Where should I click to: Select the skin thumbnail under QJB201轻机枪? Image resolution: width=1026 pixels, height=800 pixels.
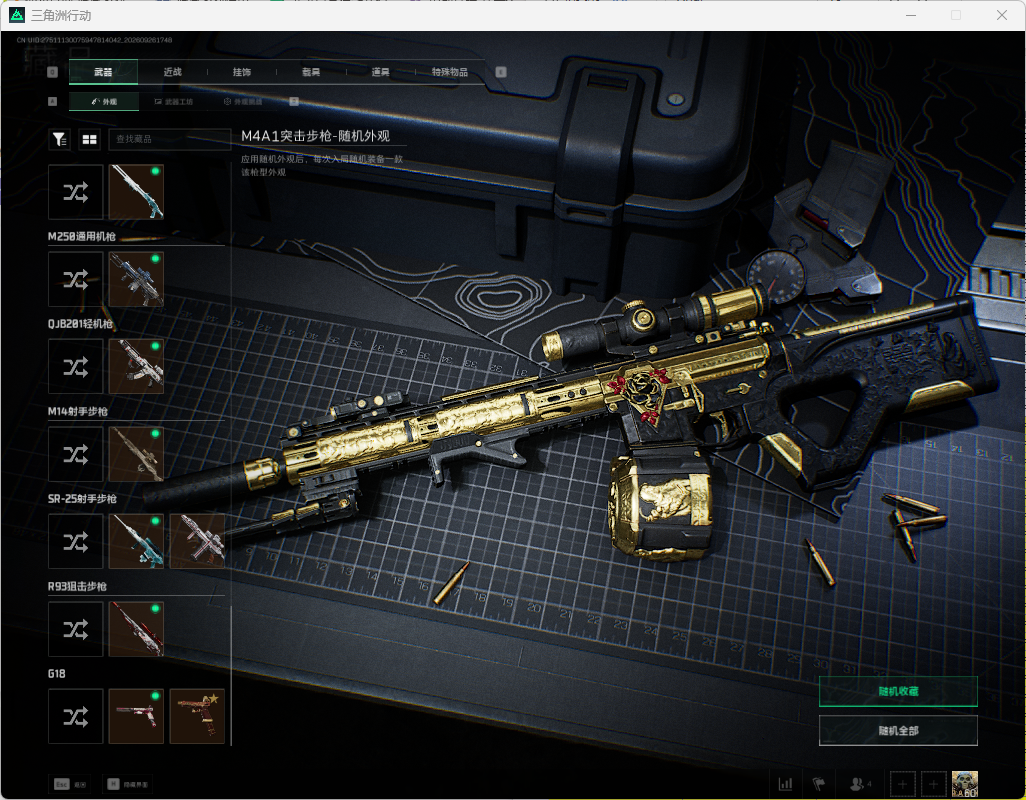(x=136, y=366)
